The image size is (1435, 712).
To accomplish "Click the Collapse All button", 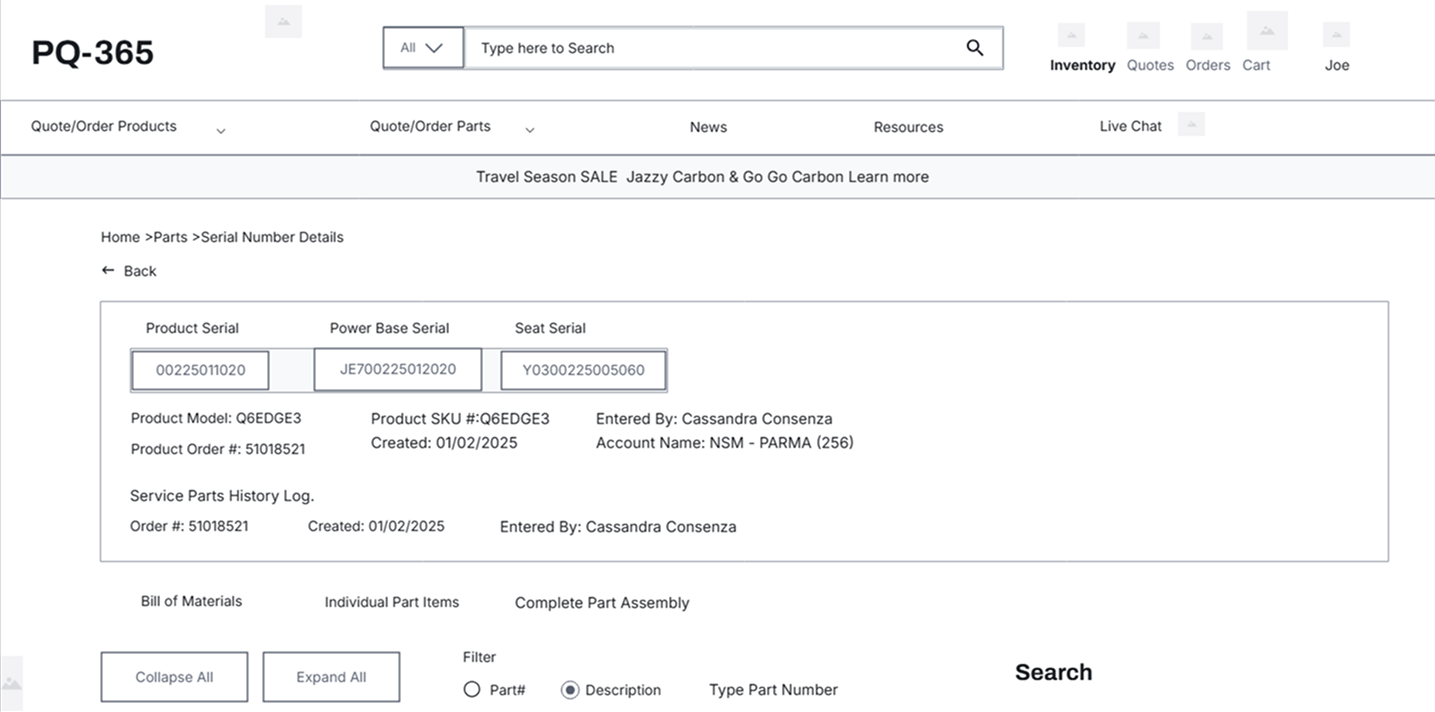I will click(174, 677).
